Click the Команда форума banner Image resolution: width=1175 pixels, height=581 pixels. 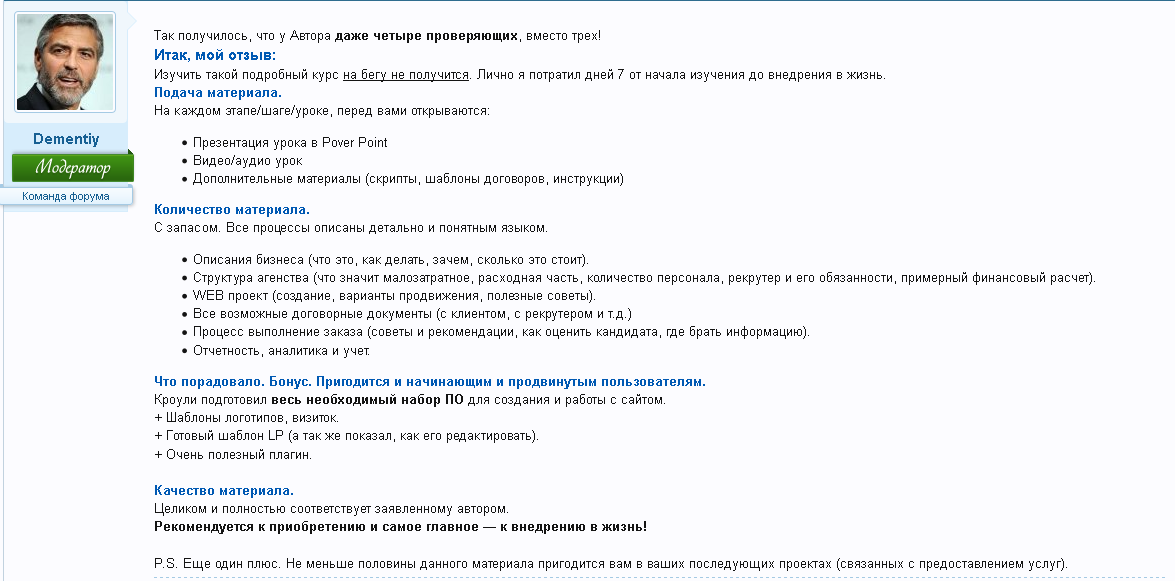(x=66, y=196)
